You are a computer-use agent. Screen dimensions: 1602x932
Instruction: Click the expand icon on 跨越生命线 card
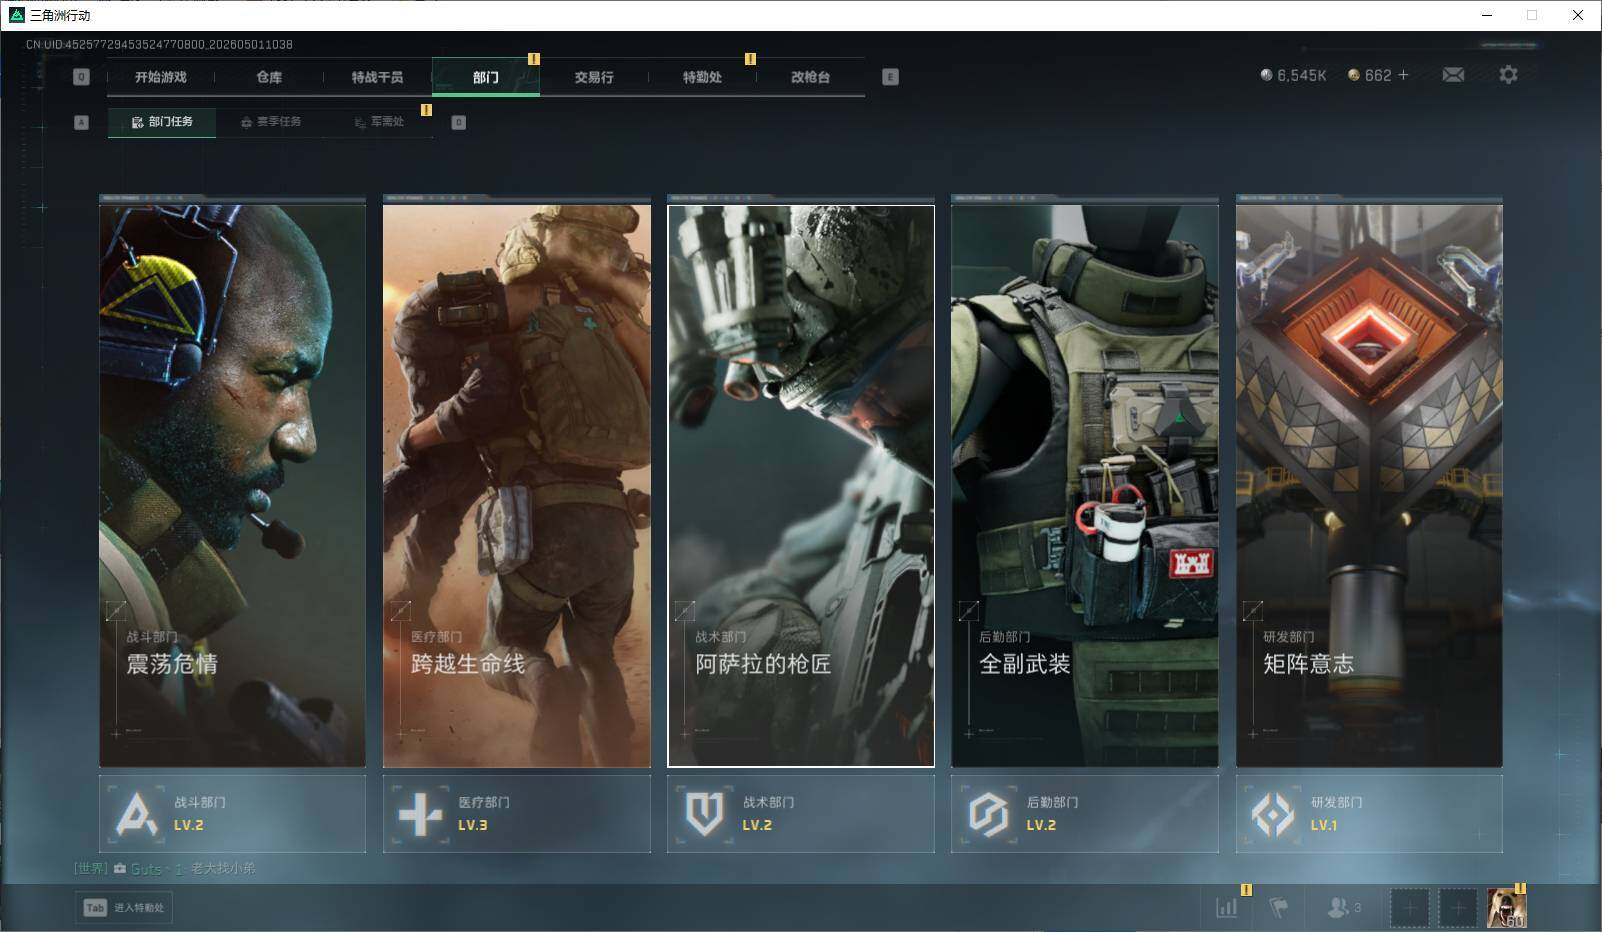click(x=400, y=610)
